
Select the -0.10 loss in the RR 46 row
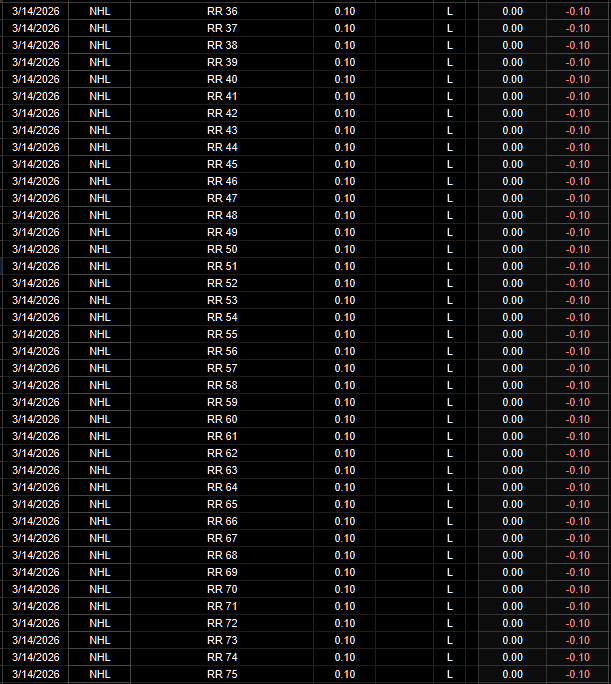point(577,181)
